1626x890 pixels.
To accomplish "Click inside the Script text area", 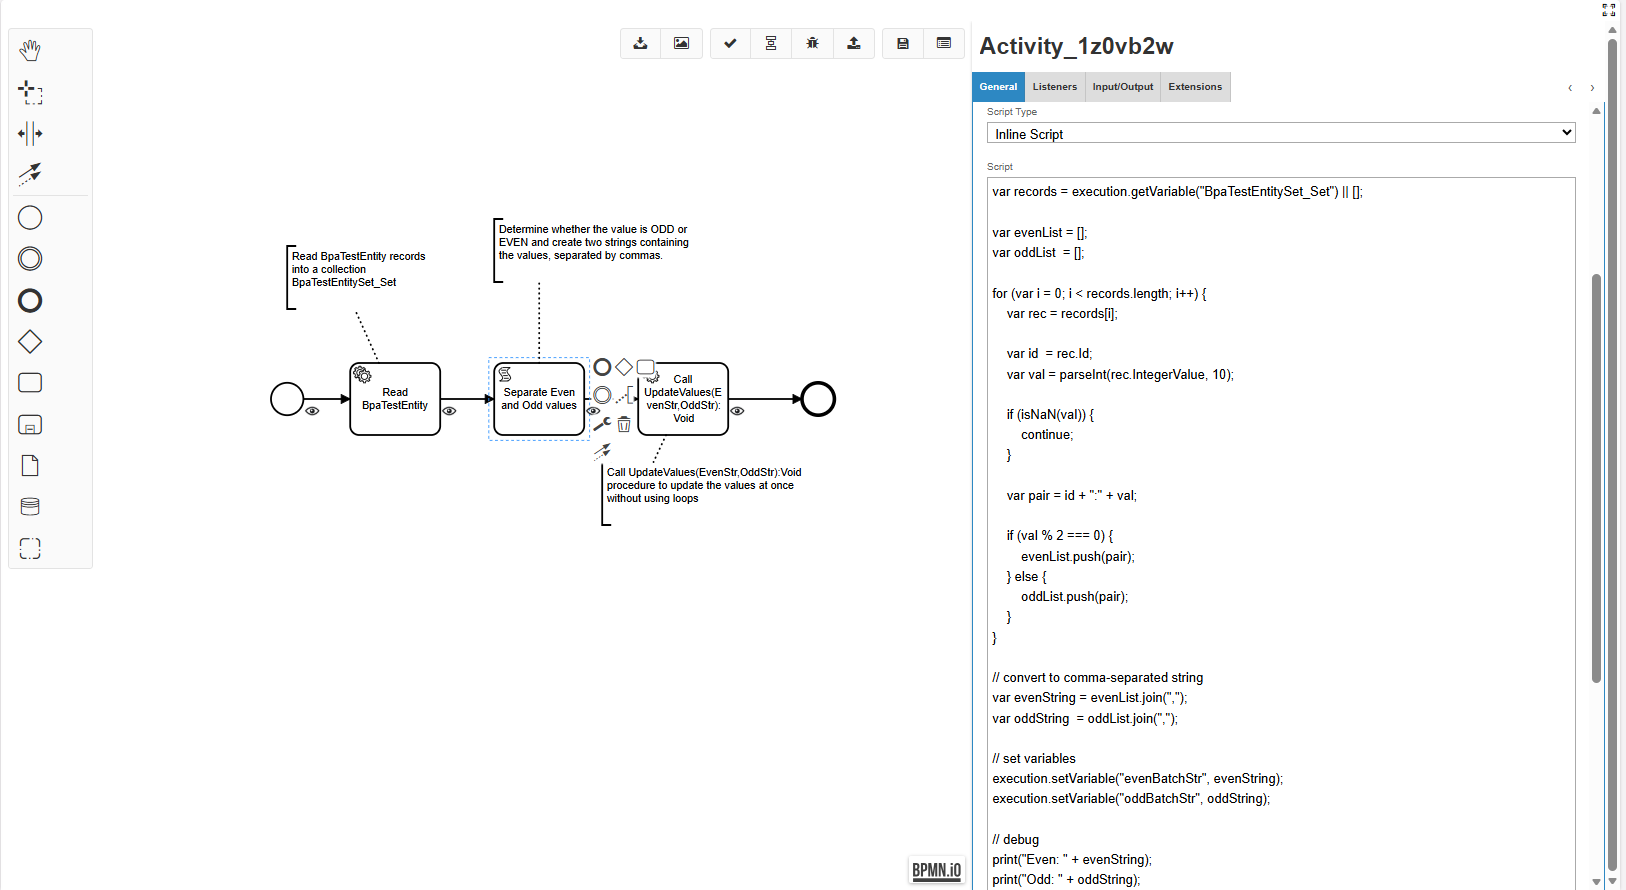I will [x=1281, y=533].
